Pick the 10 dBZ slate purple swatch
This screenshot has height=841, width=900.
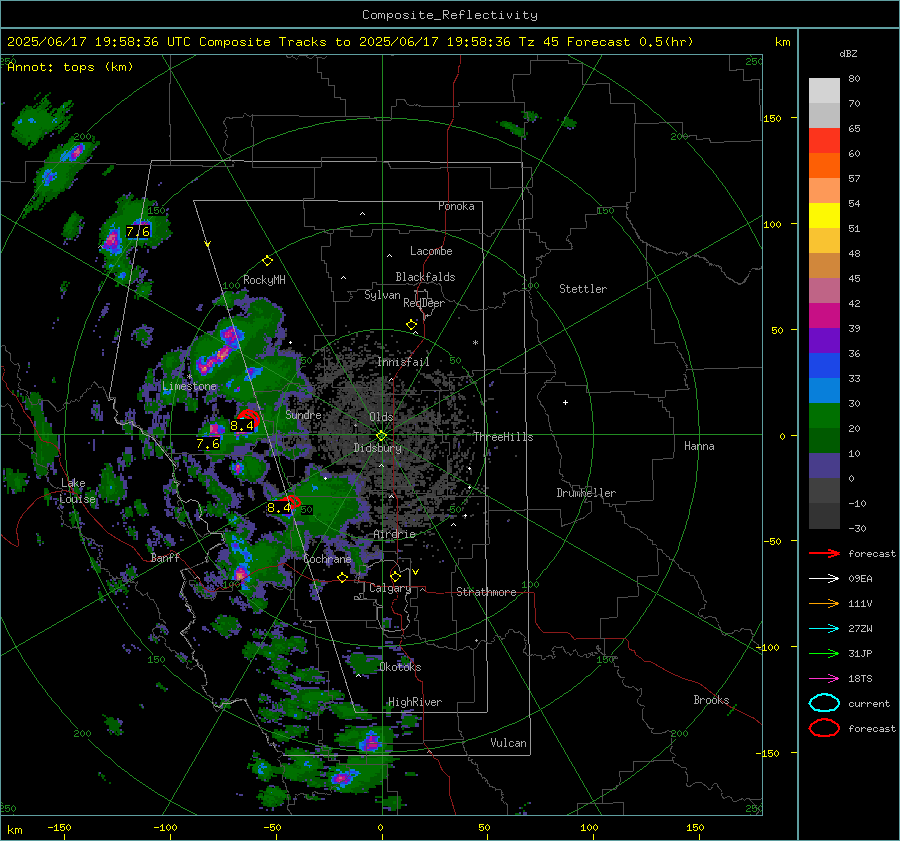point(824,465)
